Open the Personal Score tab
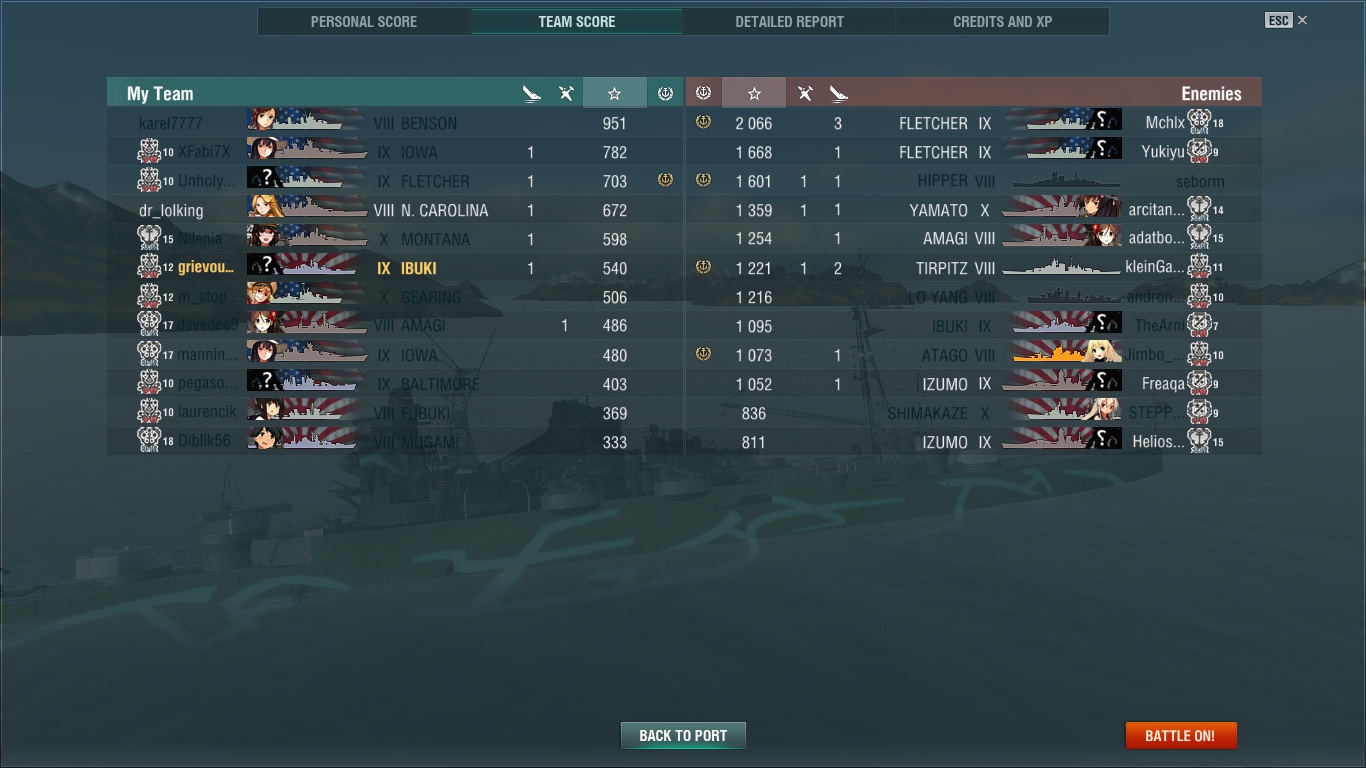The height and width of the screenshot is (768, 1366). pos(364,21)
